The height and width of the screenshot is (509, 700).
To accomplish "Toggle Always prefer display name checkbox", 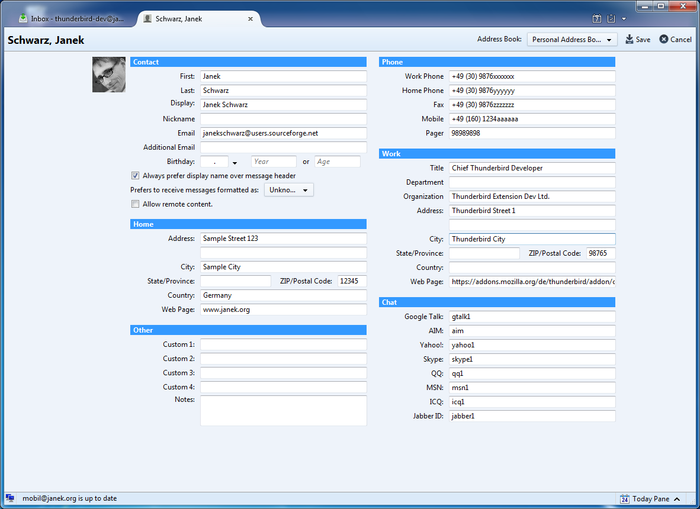I will tap(135, 175).
